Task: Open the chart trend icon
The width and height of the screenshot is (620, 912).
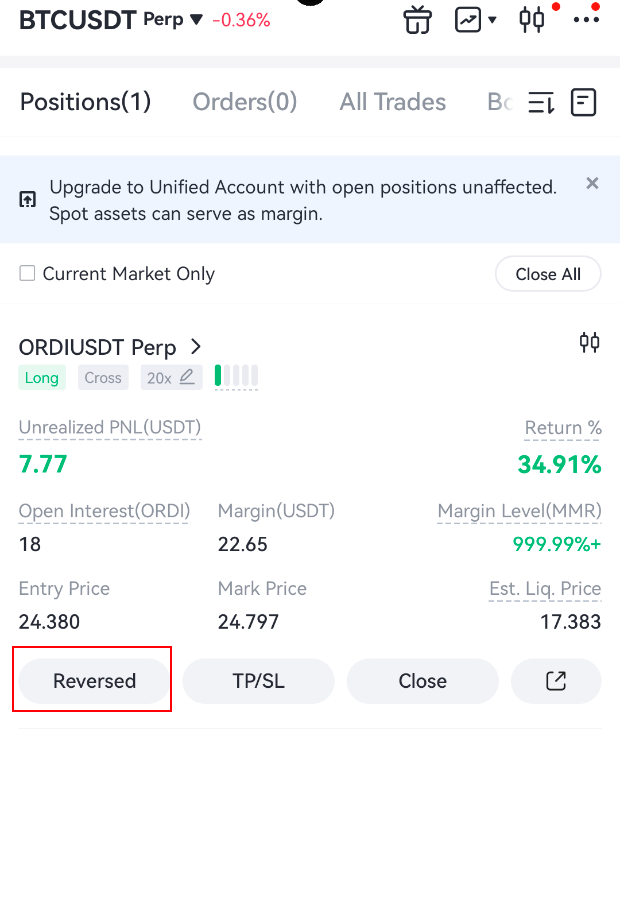Action: [467, 19]
